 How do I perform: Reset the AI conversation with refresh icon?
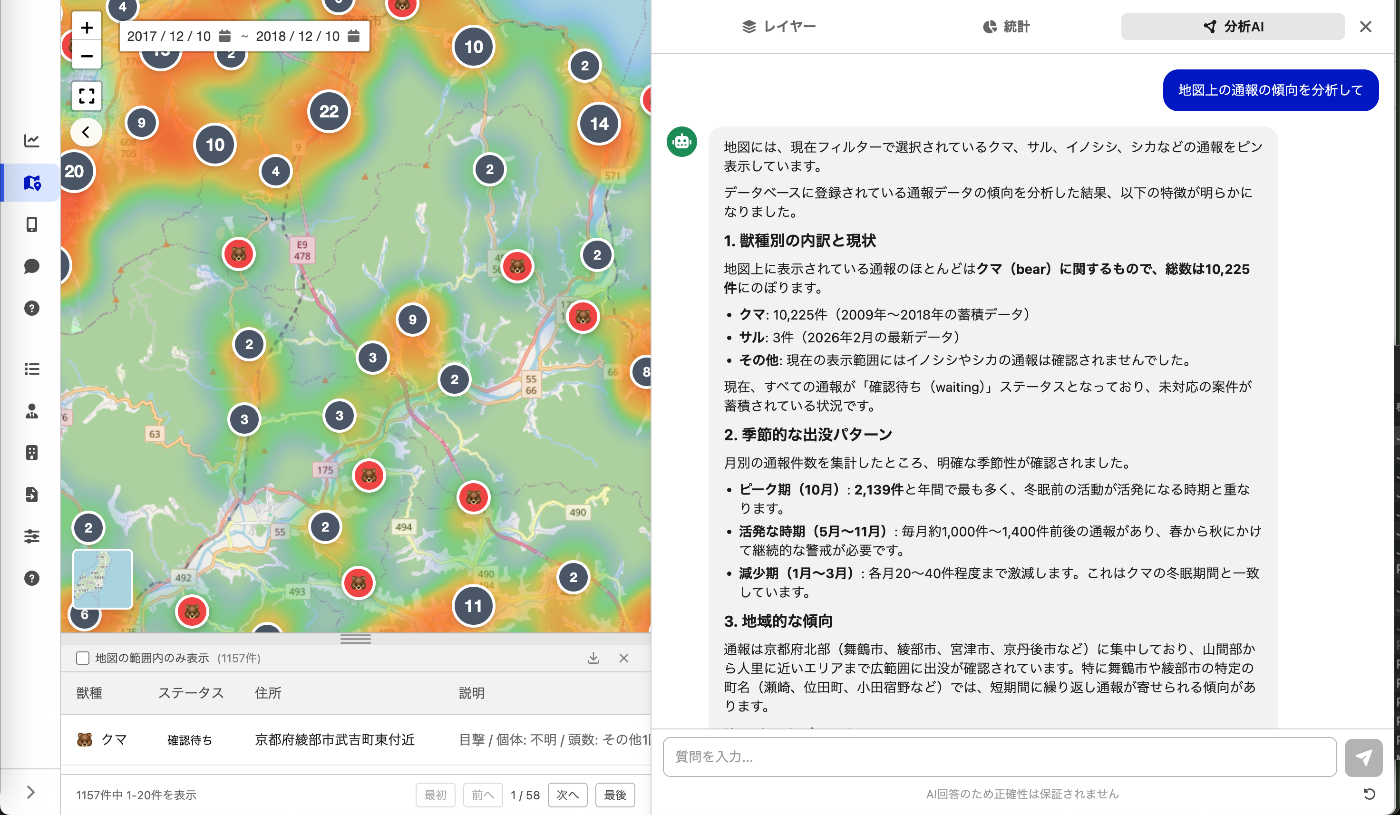pyautogui.click(x=1369, y=794)
